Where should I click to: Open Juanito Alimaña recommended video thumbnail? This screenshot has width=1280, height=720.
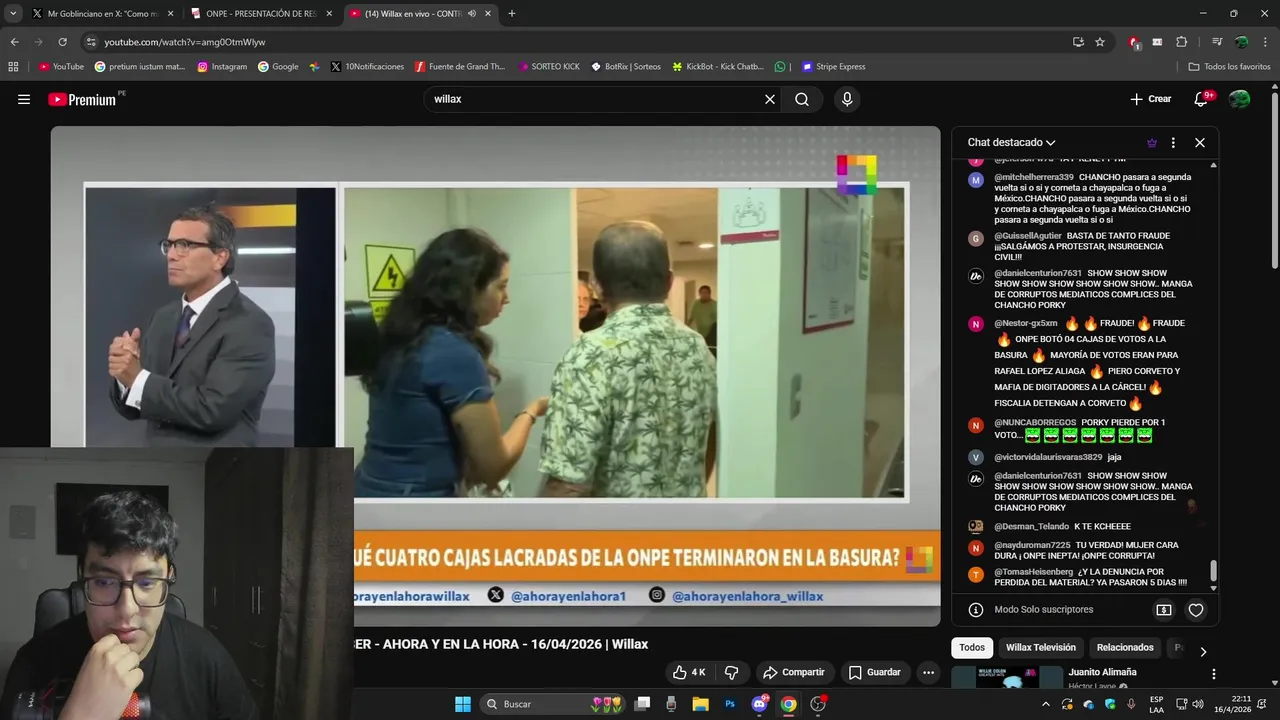pyautogui.click(x=1007, y=678)
